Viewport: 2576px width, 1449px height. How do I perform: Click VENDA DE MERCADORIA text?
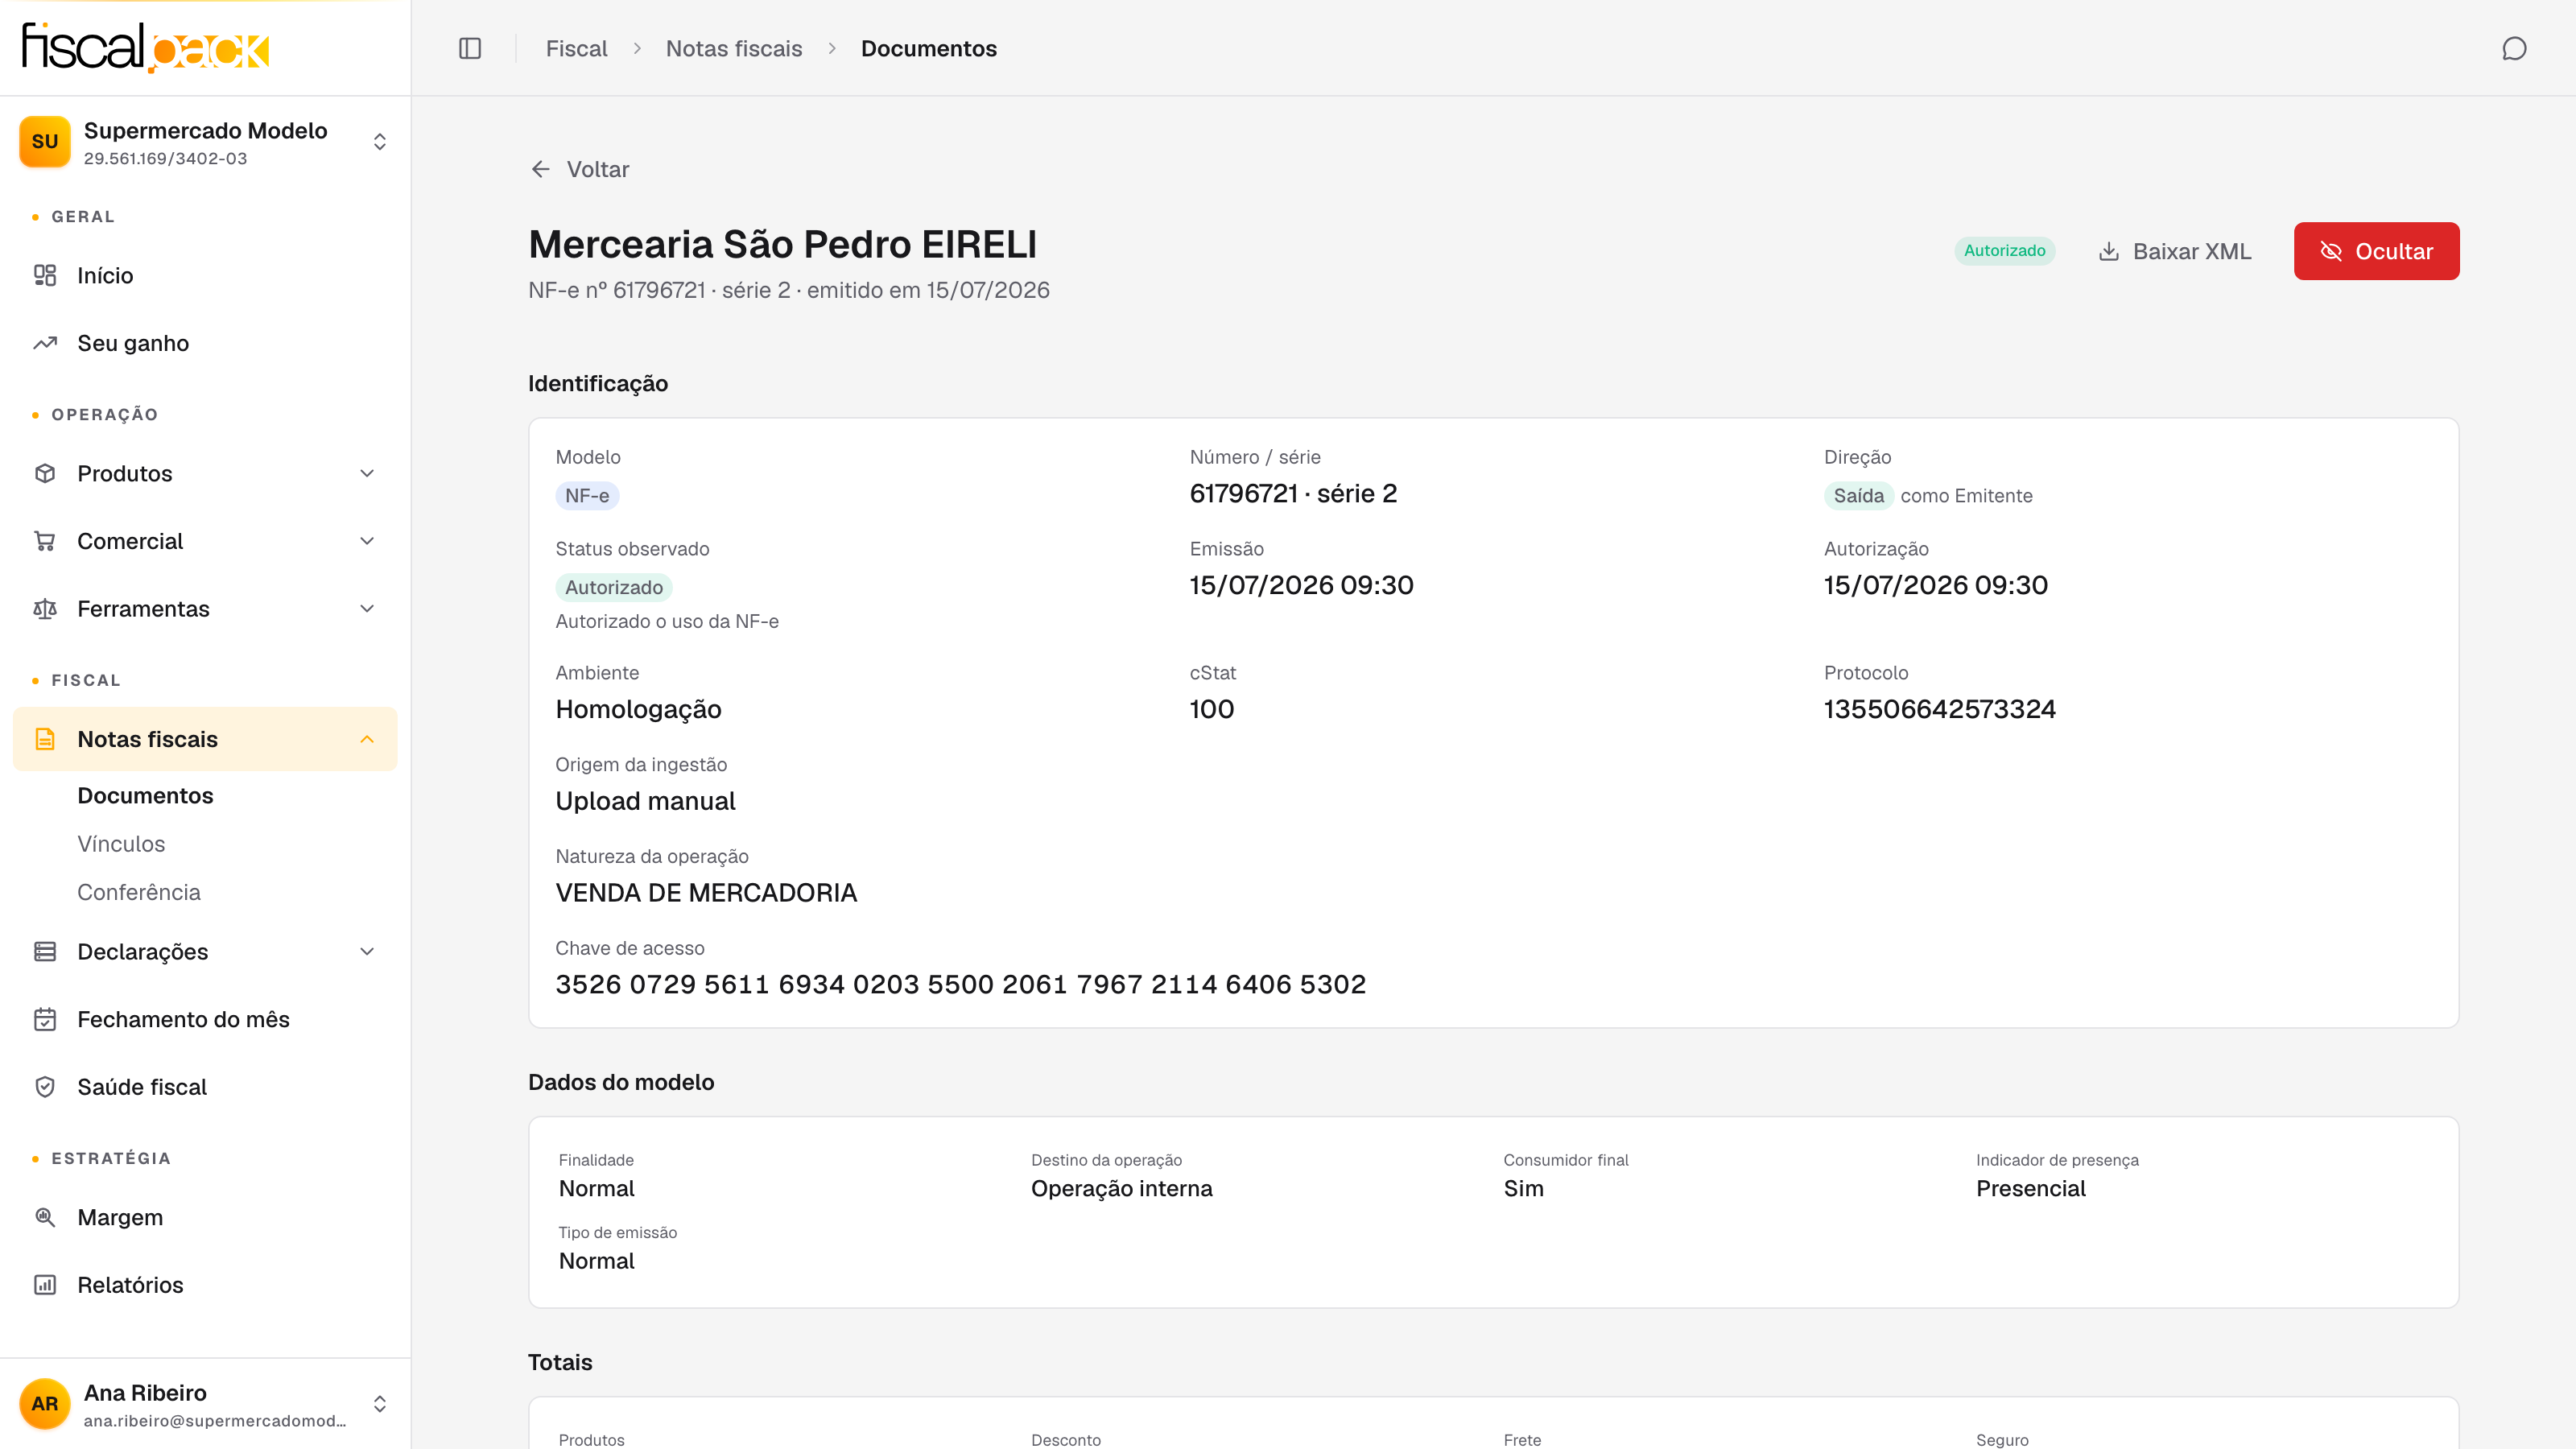(706, 893)
